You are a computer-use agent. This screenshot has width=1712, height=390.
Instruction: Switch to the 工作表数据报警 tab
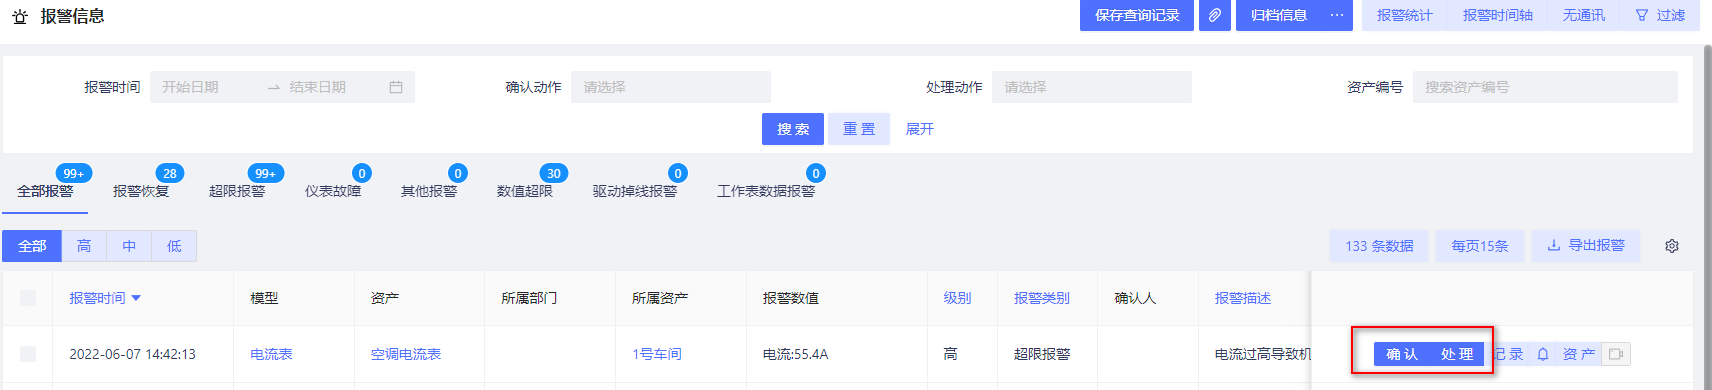coord(766,191)
